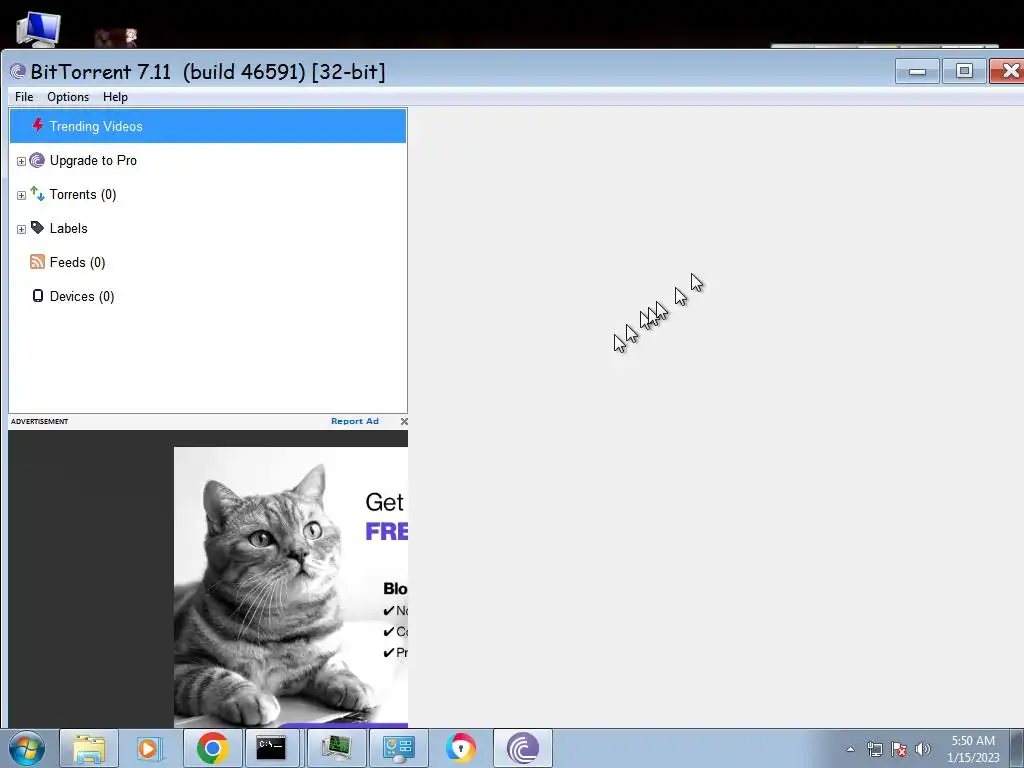This screenshot has height=768, width=1024.
Task: Click the Labels tag icon
Action: 37,228
